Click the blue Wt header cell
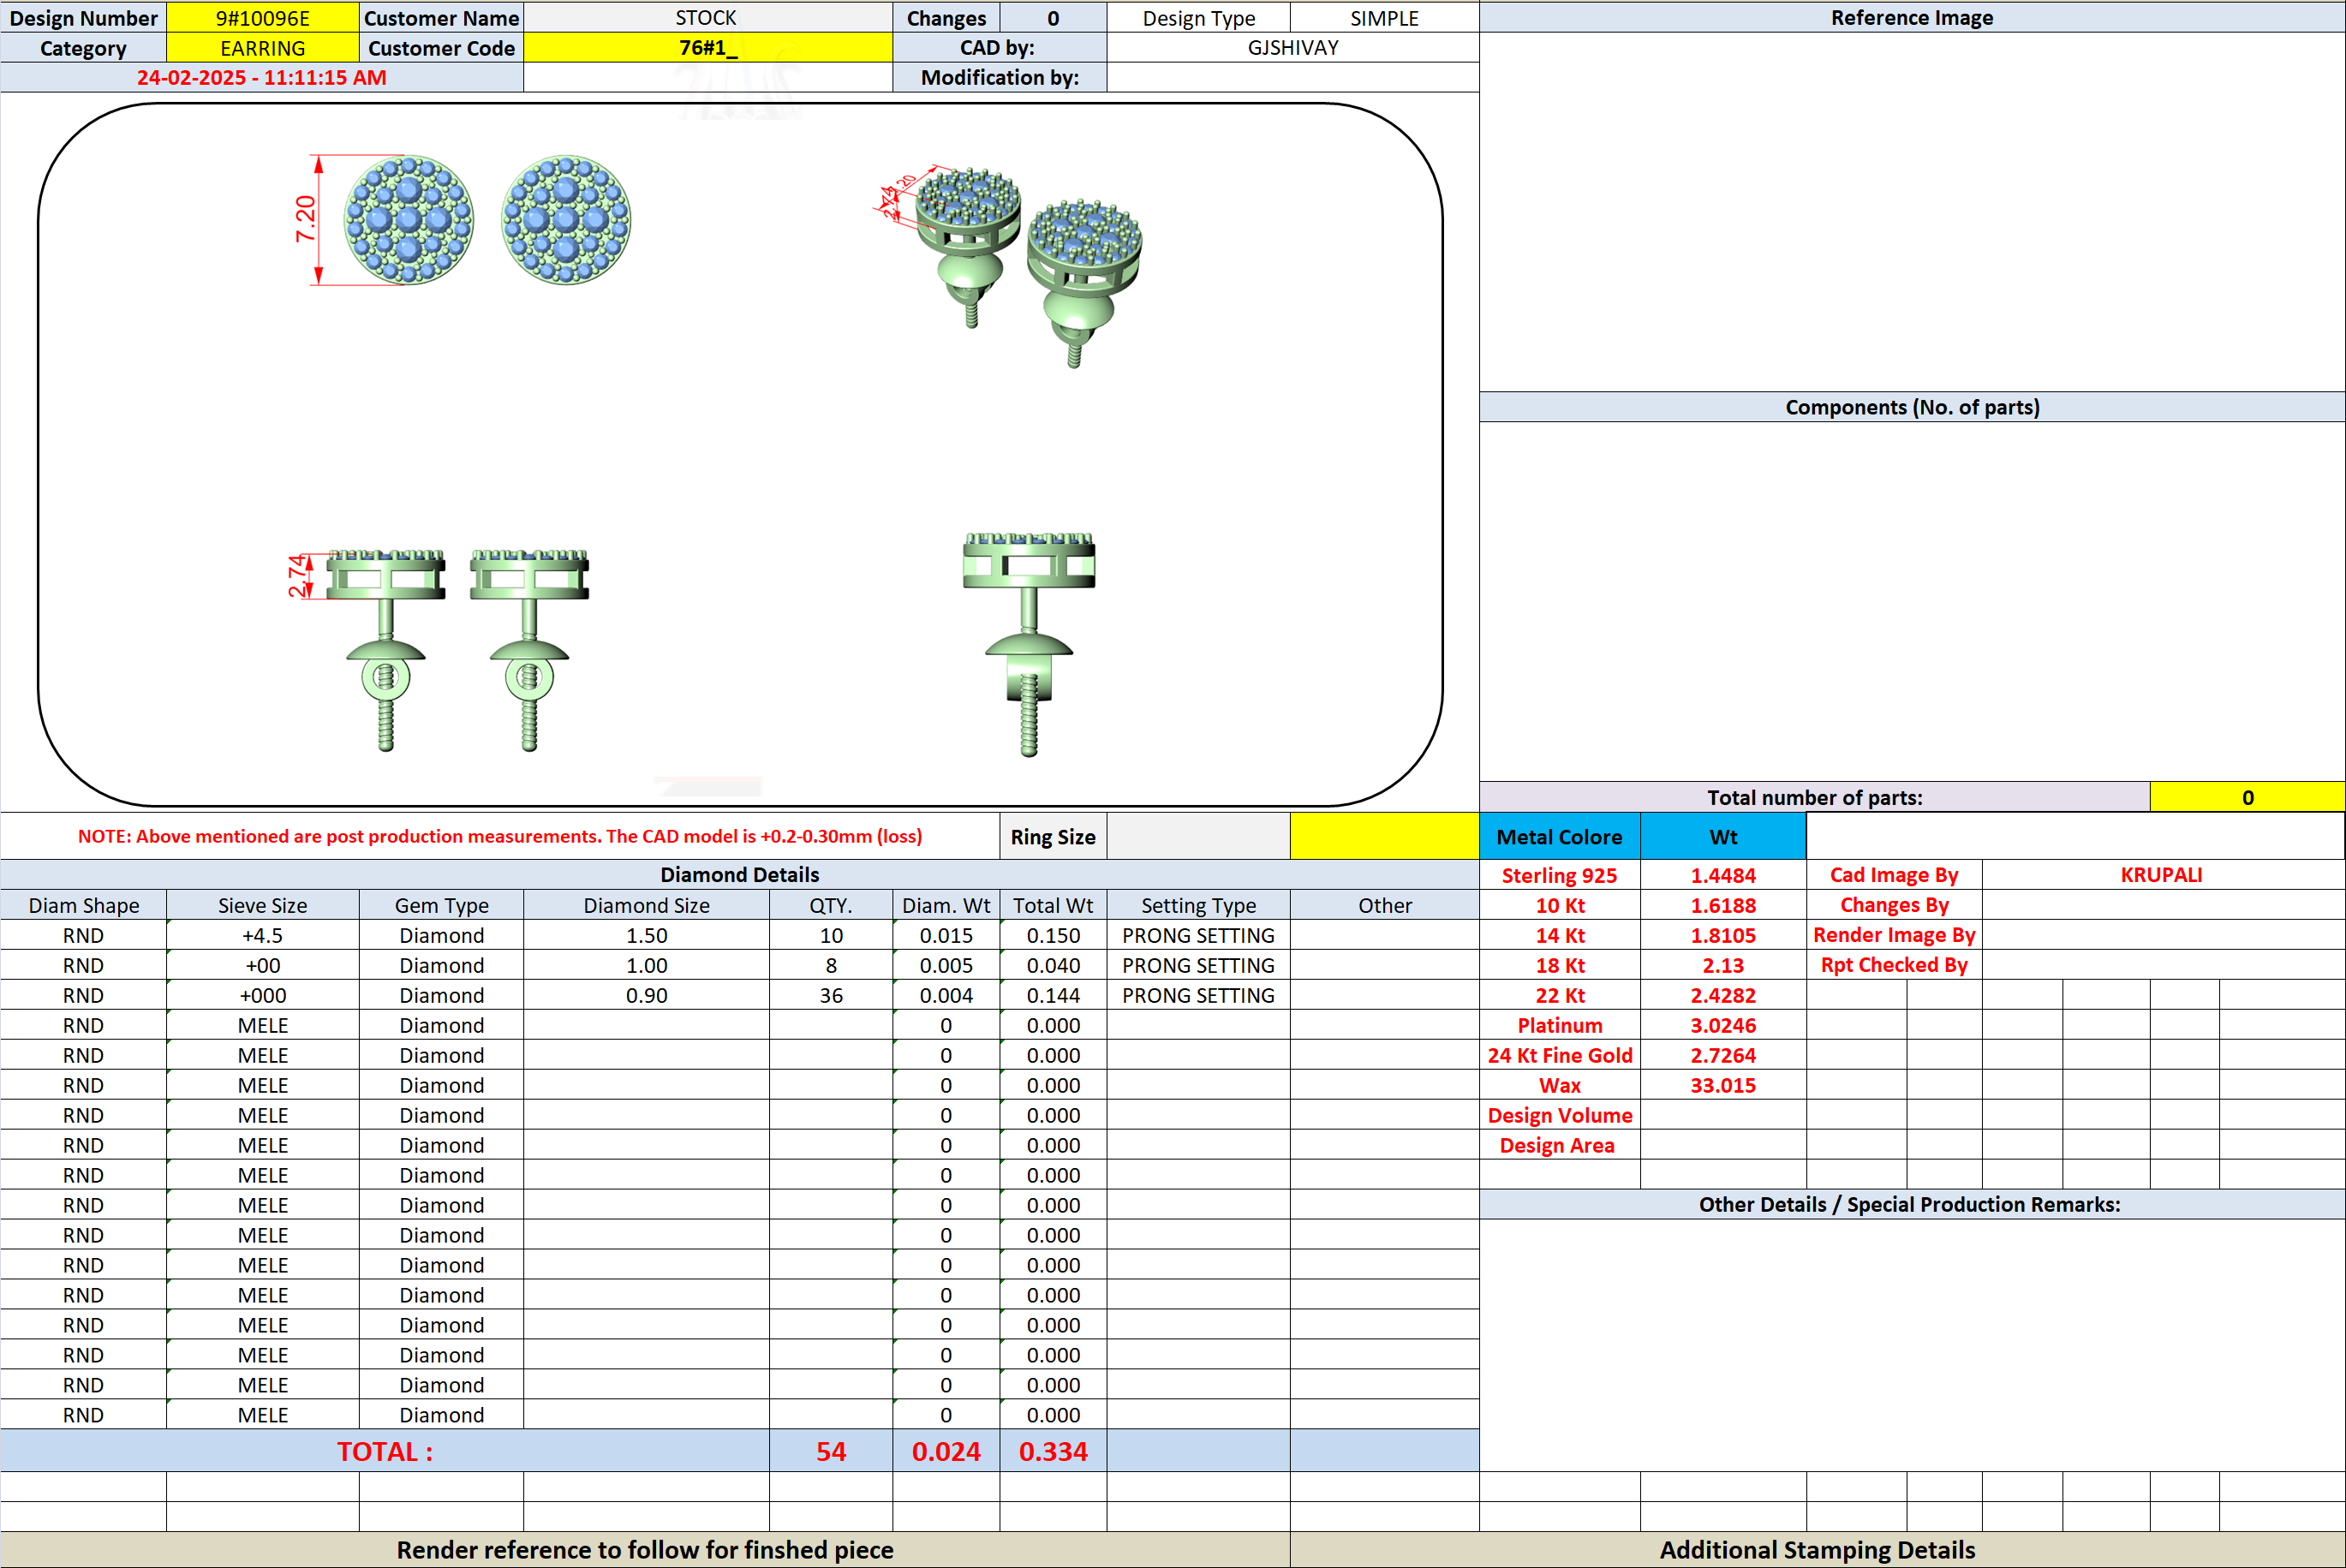The image size is (2346, 1568). click(x=1723, y=837)
